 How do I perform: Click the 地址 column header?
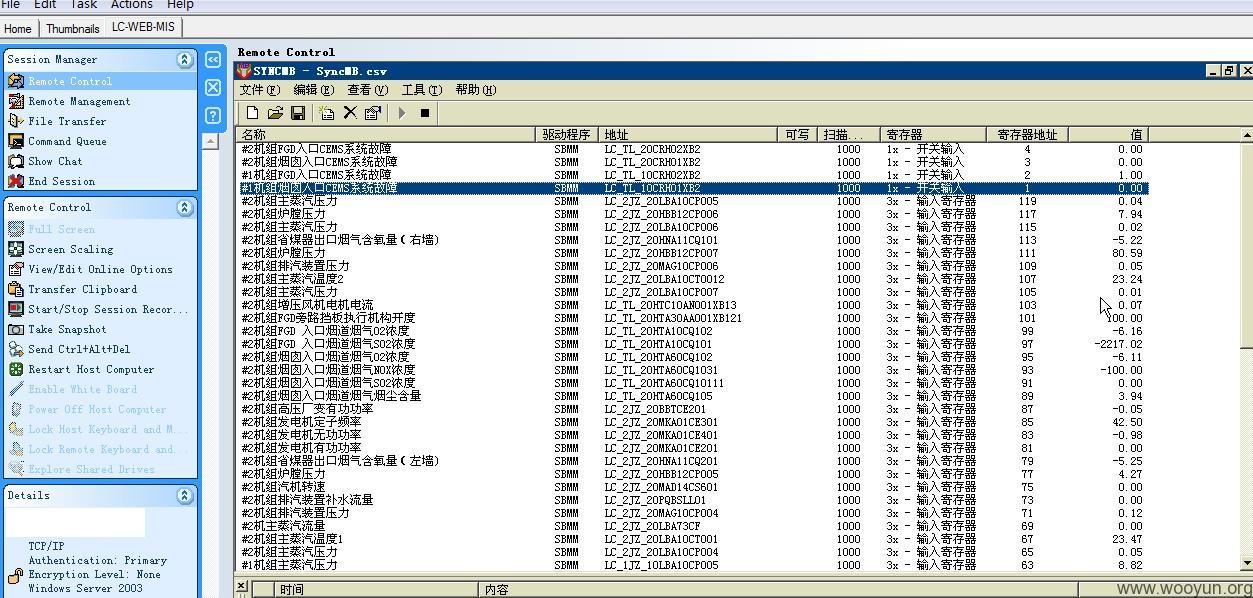click(x=688, y=134)
